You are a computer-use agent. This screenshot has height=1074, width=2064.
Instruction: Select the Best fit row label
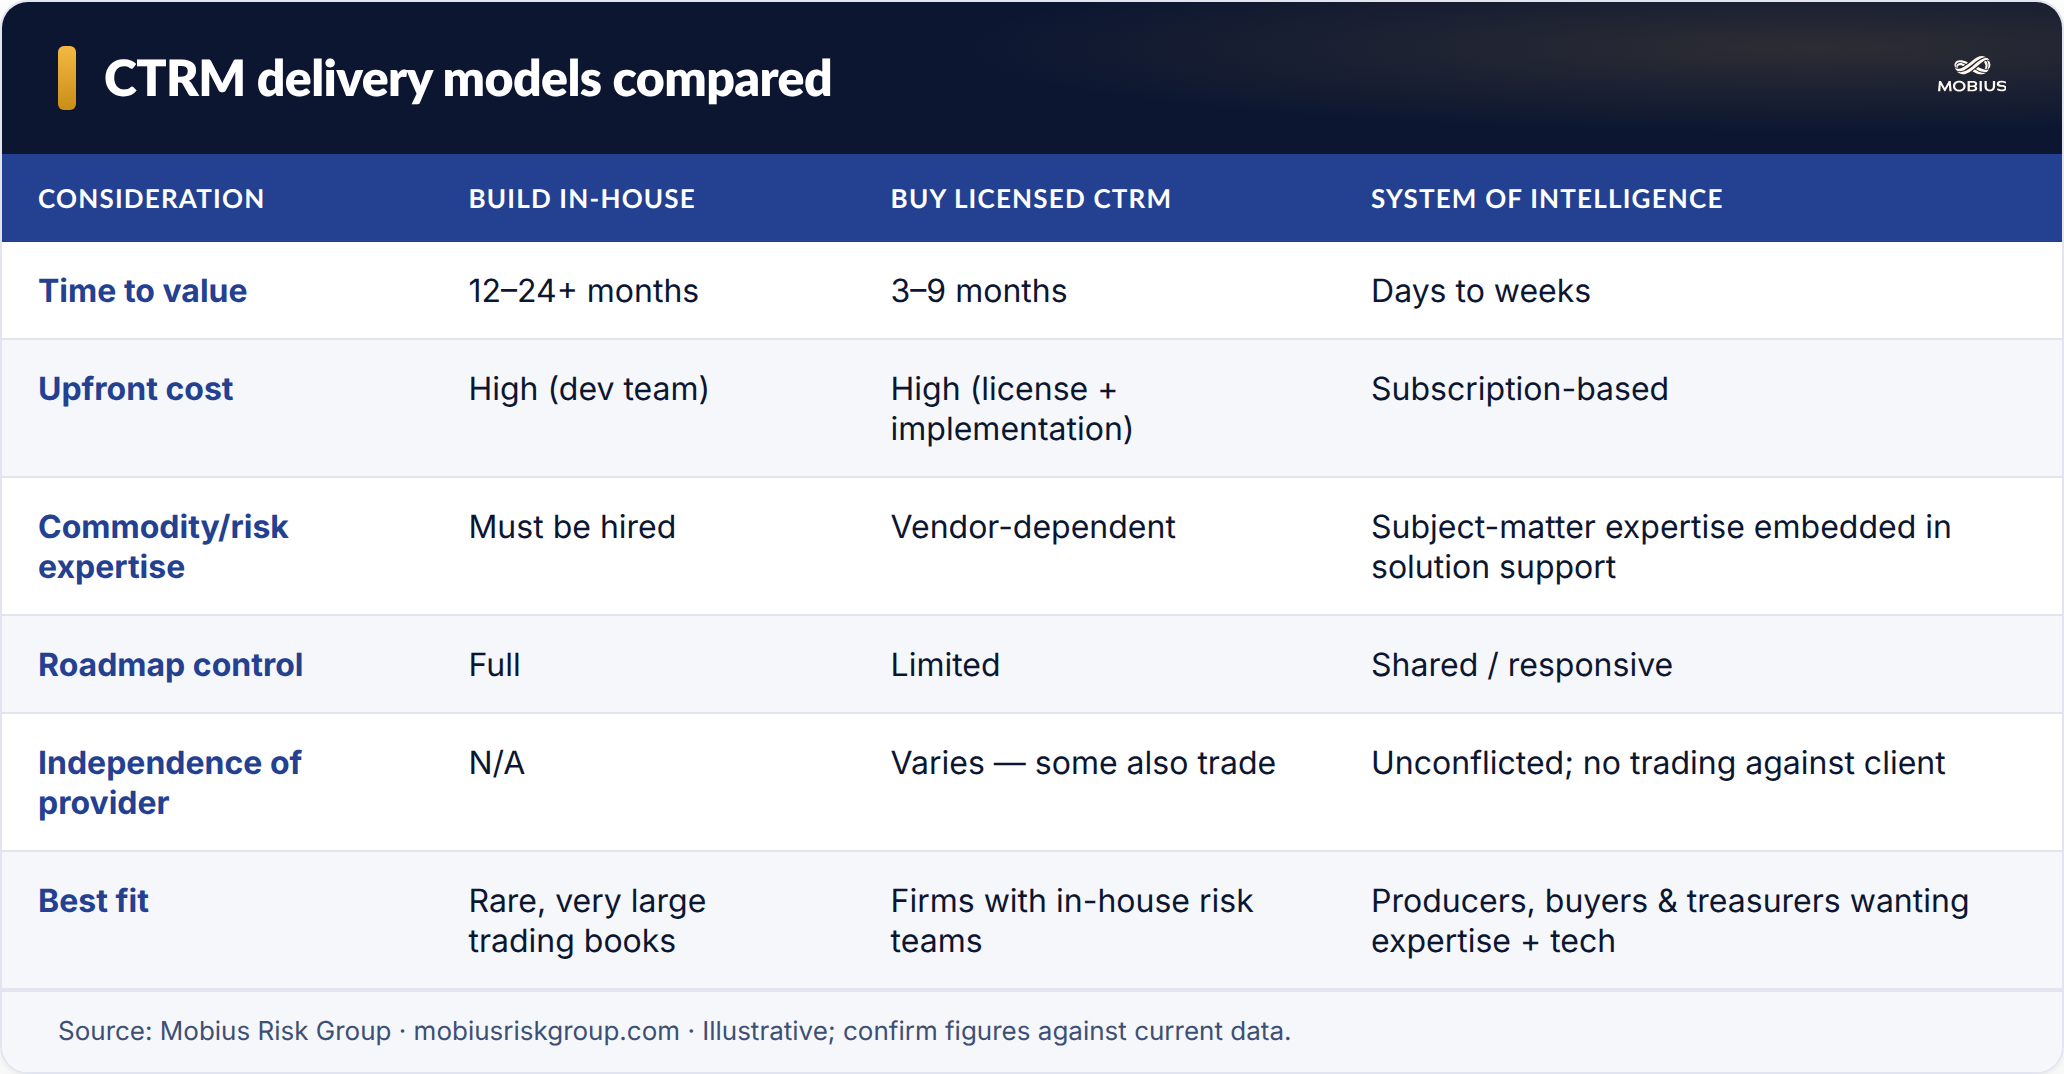(x=94, y=901)
